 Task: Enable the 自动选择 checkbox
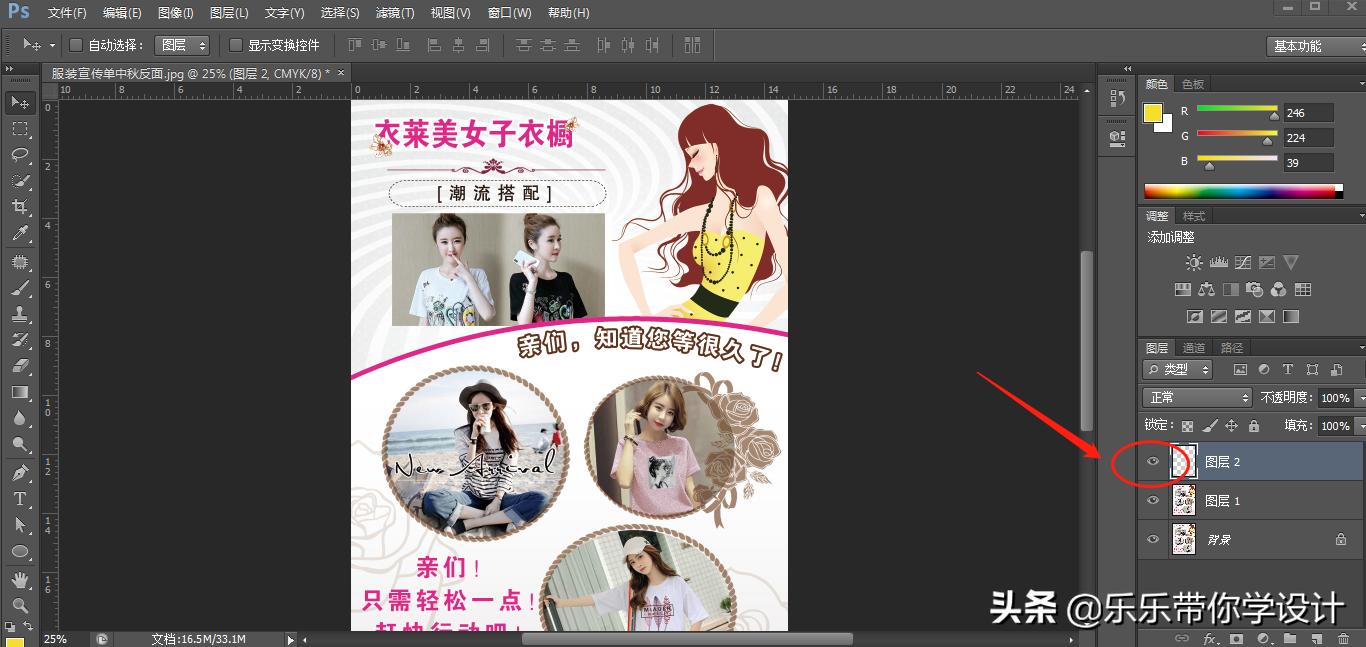[x=75, y=45]
